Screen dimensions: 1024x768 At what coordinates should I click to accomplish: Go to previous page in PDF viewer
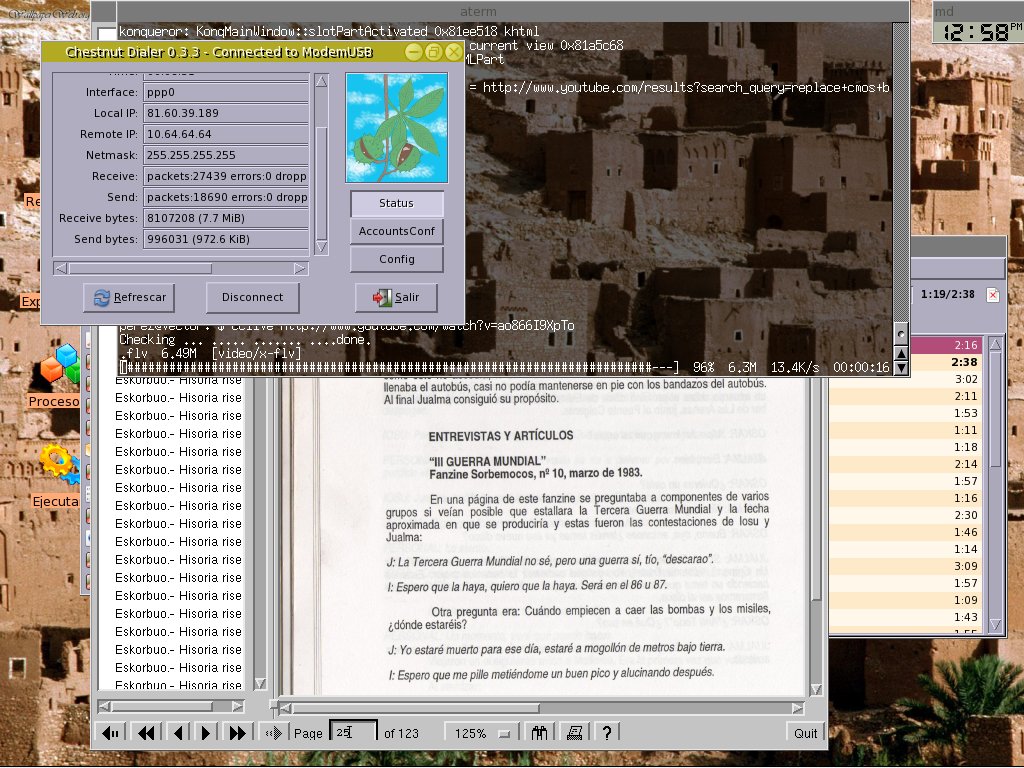tap(178, 733)
